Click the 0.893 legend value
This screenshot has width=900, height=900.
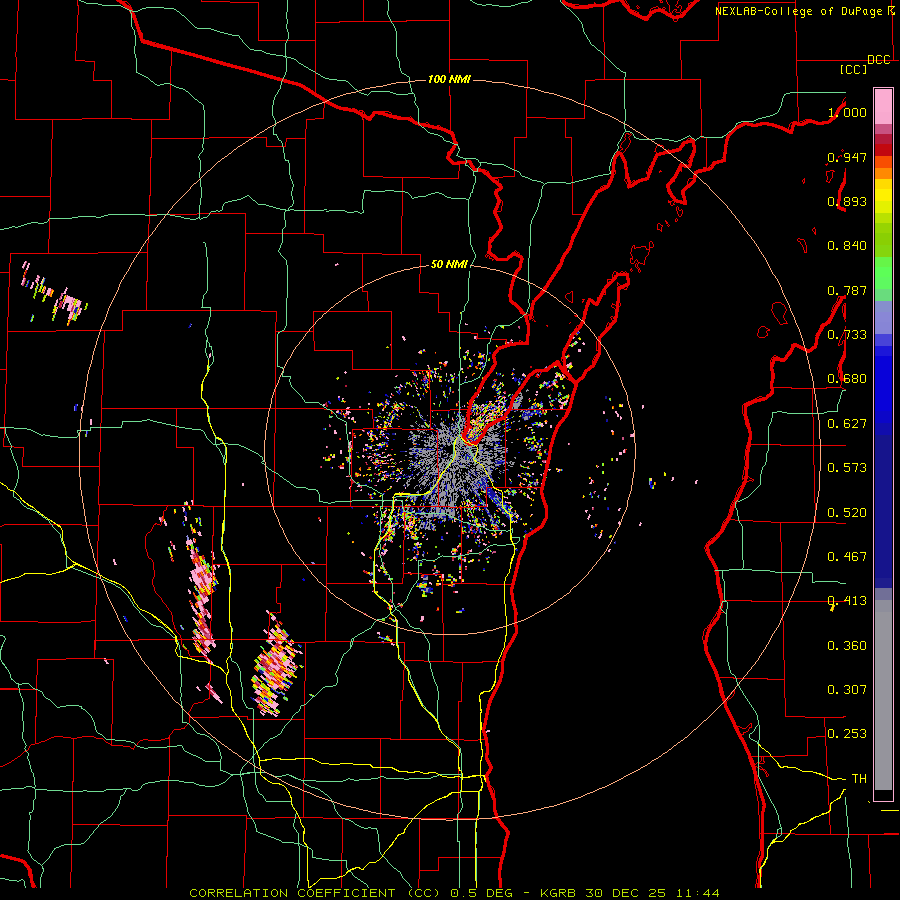(x=847, y=201)
